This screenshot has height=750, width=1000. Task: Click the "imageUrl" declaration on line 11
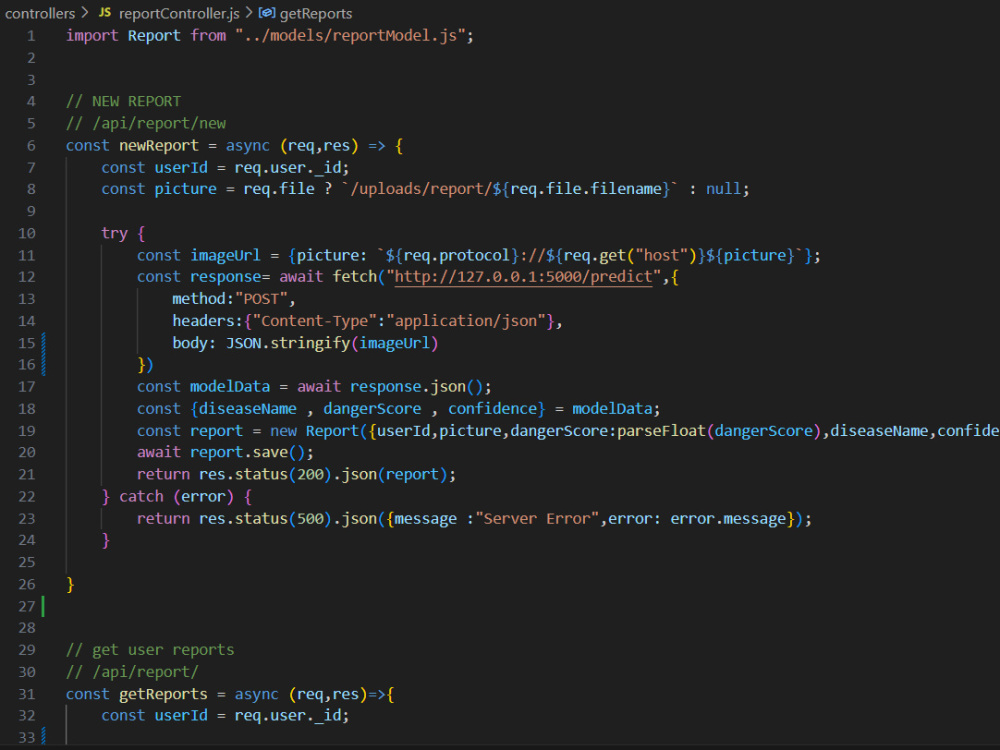coord(226,256)
